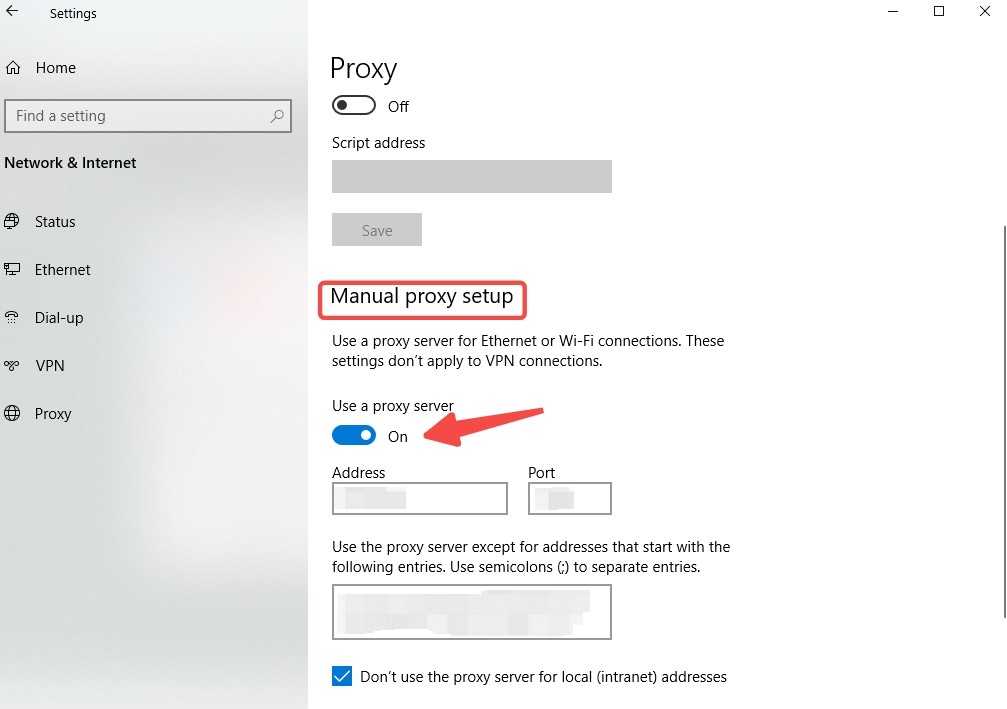Click the Proxy globe icon
1007x709 pixels.
click(x=12, y=413)
